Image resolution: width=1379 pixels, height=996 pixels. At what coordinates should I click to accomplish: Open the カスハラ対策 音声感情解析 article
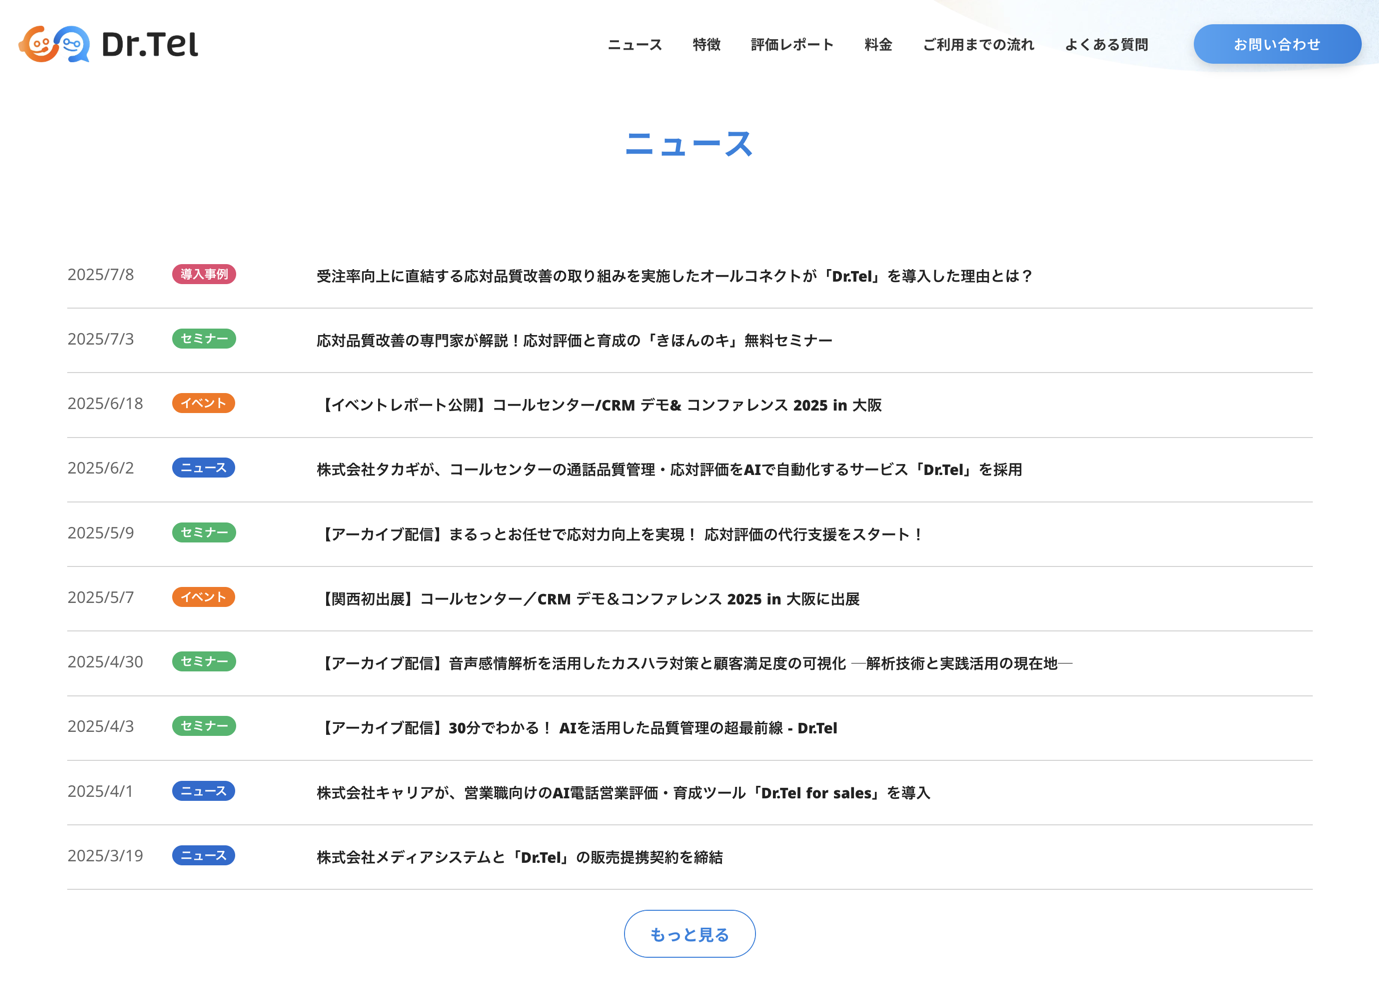click(695, 664)
